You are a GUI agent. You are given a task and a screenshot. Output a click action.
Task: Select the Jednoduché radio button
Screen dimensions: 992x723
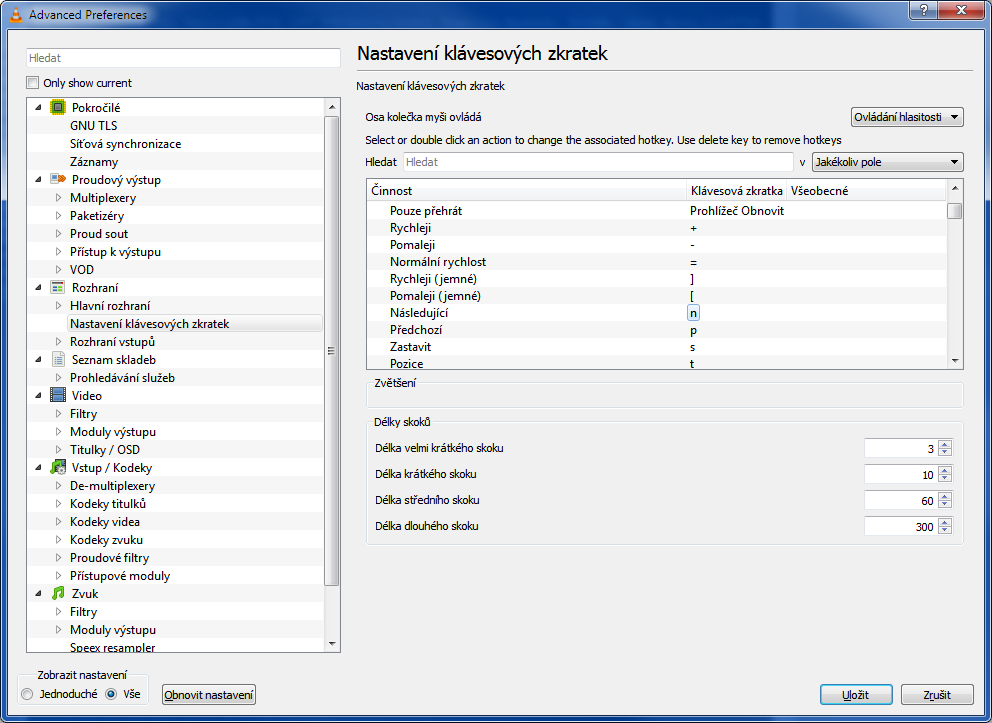[x=27, y=694]
